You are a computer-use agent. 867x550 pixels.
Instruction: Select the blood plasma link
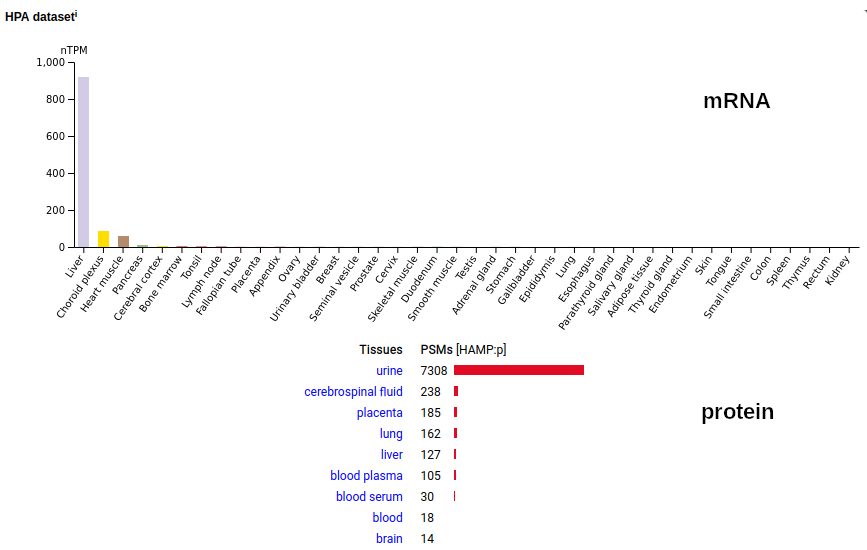click(366, 476)
